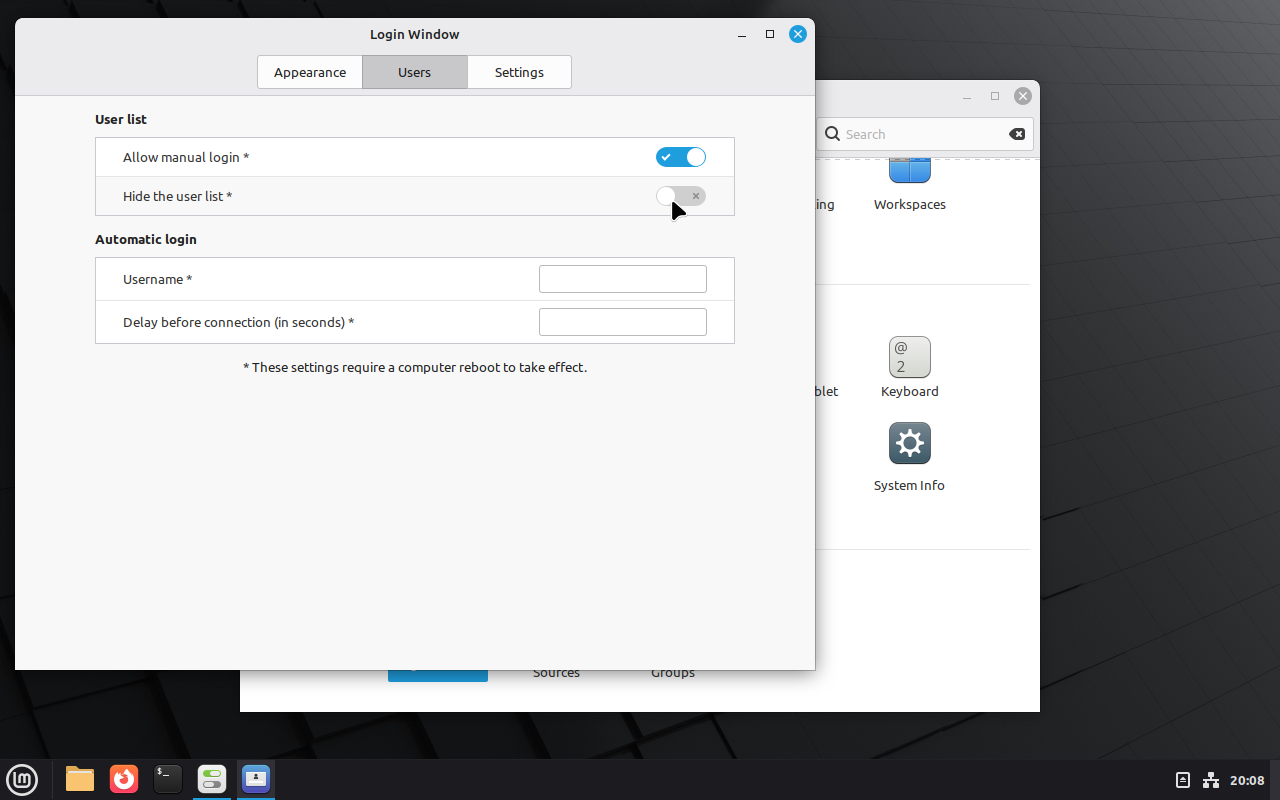This screenshot has height=800, width=1280.
Task: Click the Username field for automatic login
Action: [622, 279]
